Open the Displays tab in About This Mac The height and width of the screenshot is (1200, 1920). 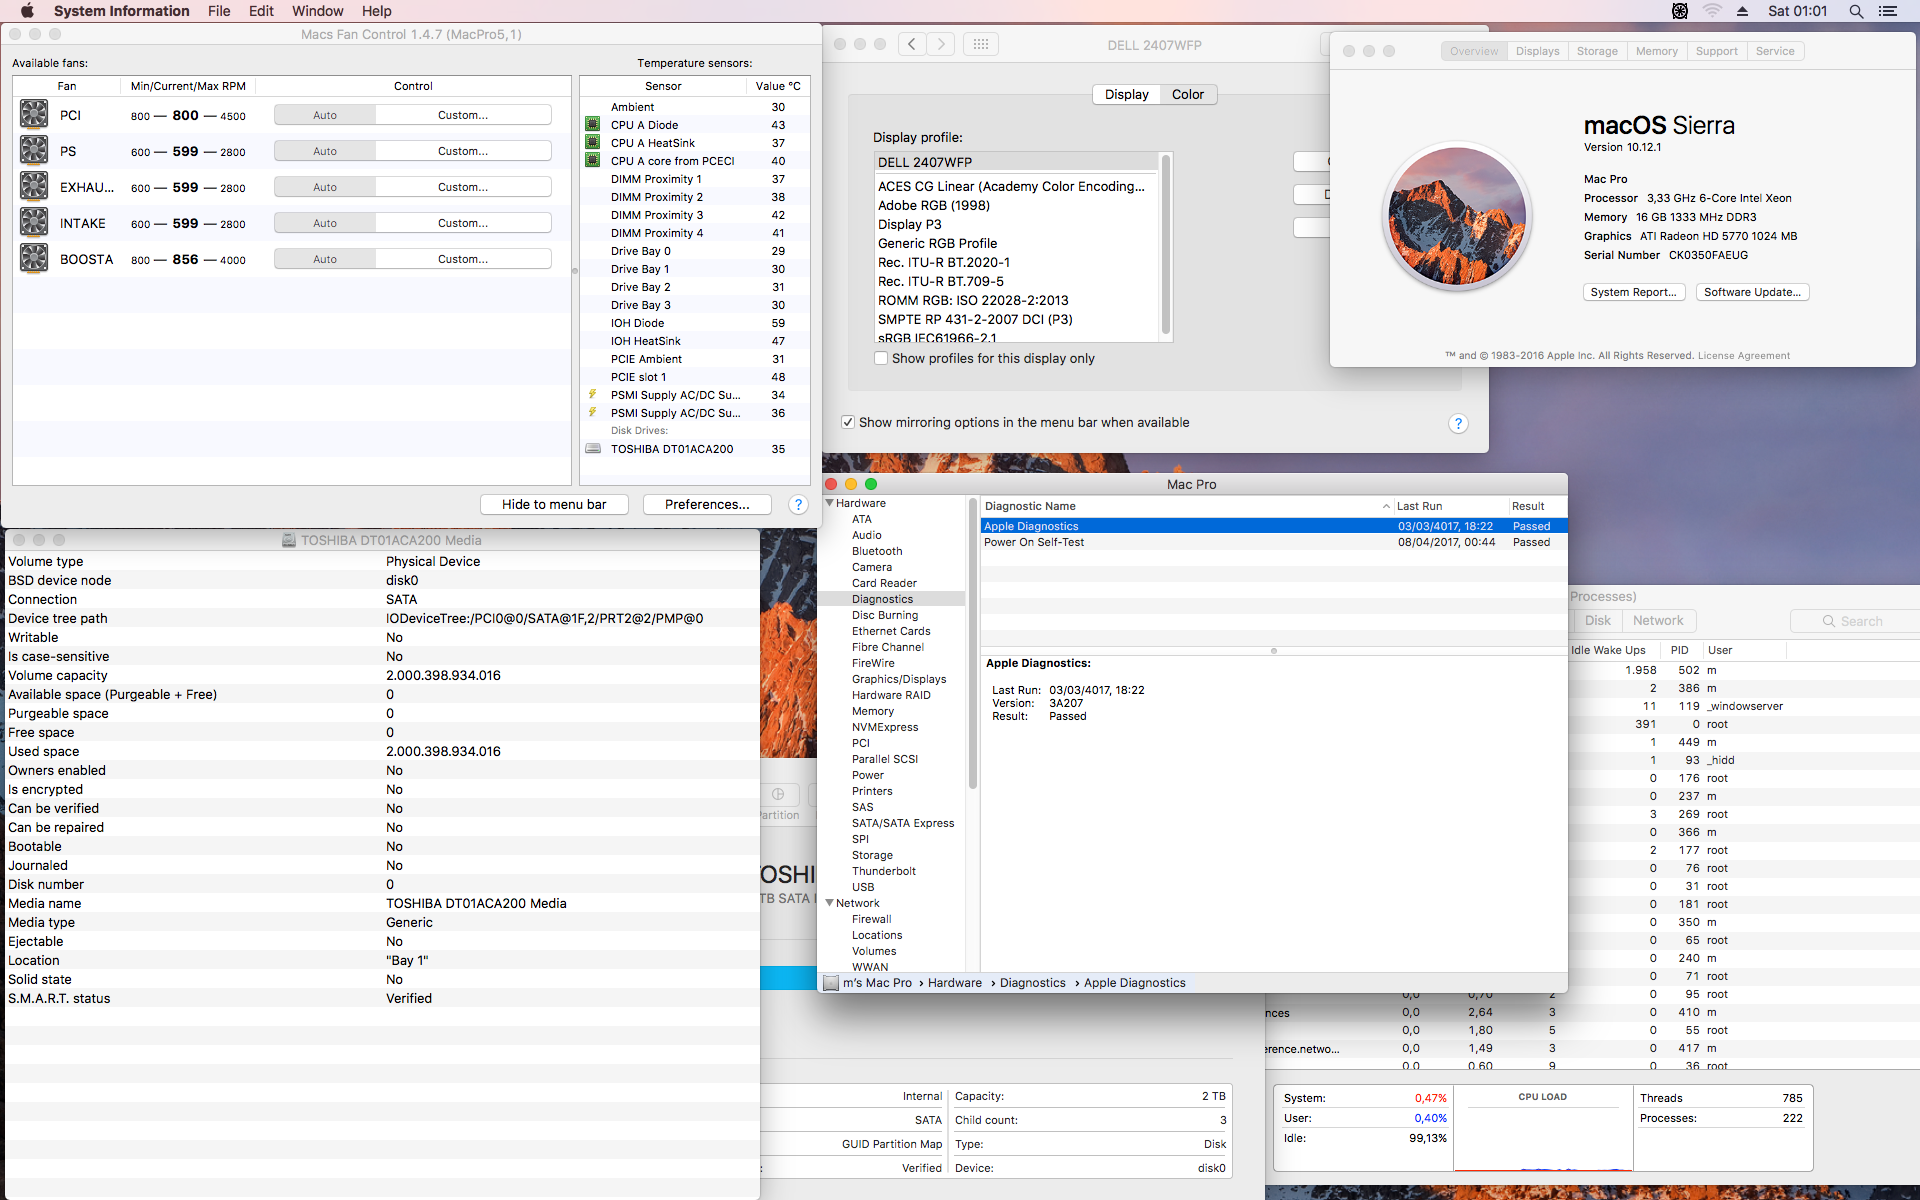click(1537, 51)
